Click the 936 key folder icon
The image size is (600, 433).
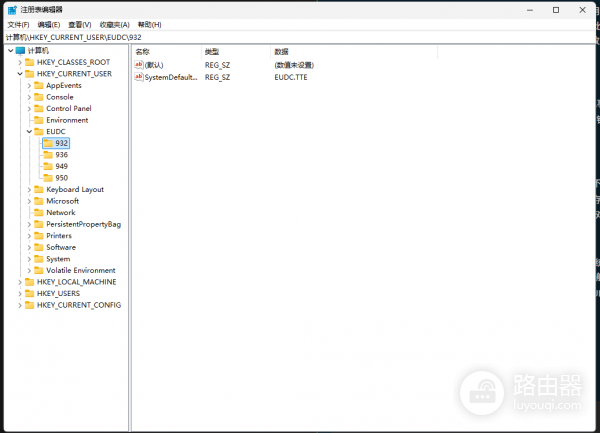point(48,155)
